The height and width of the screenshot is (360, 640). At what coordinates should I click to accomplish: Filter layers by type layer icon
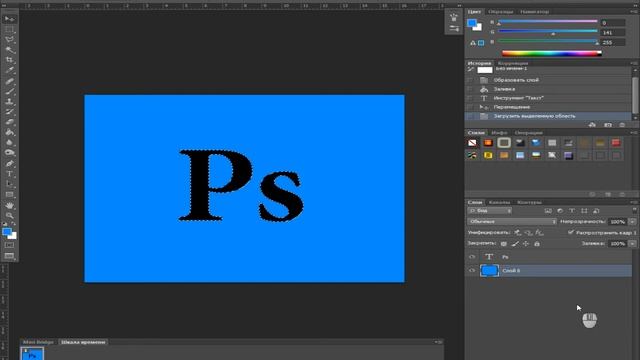click(572, 211)
